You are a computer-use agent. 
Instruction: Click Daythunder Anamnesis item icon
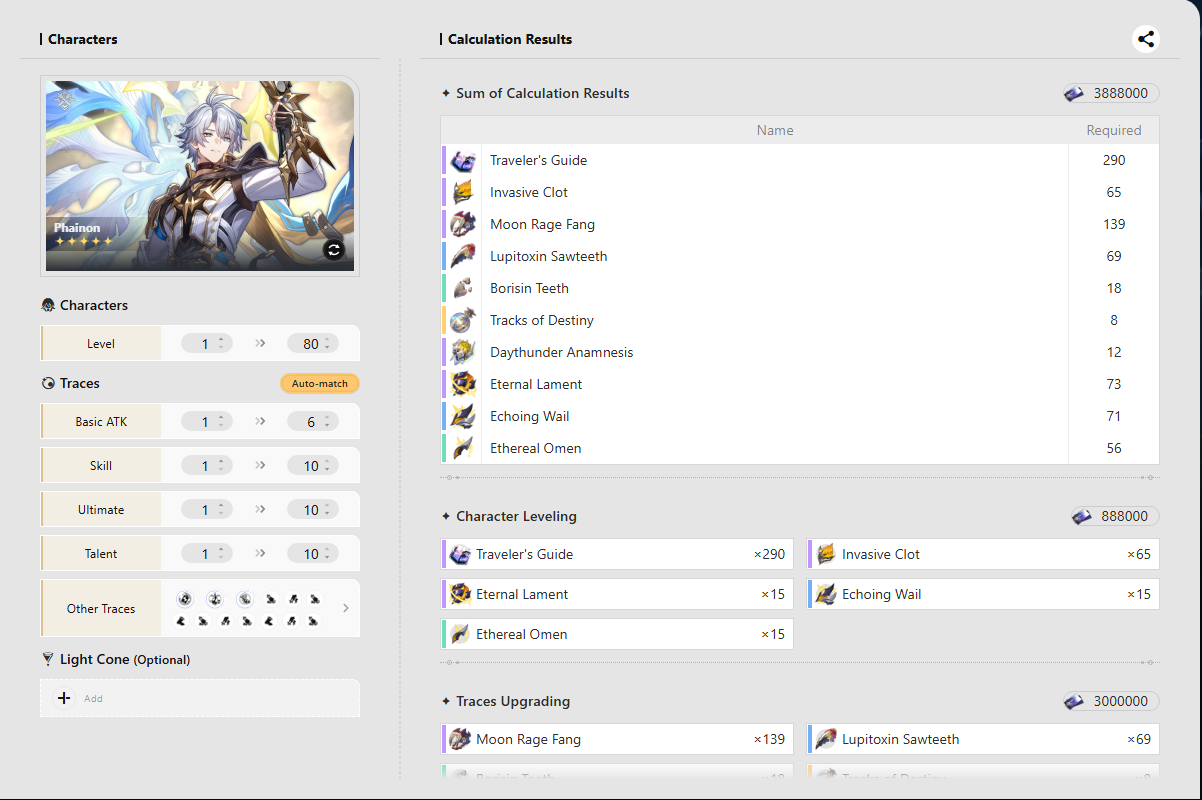click(x=463, y=352)
